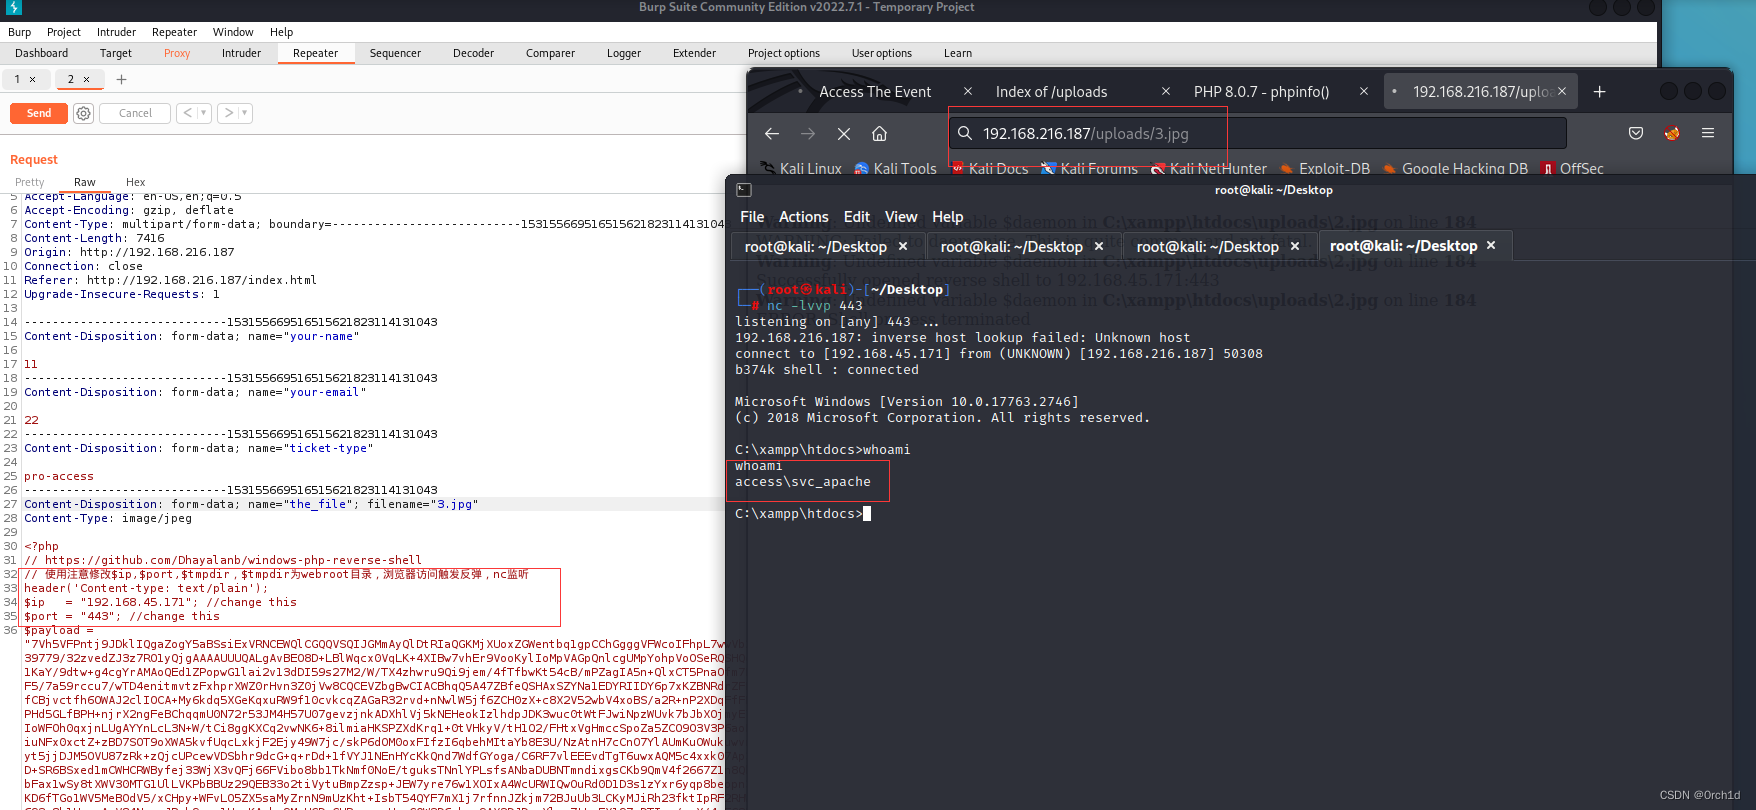Open the Pocket save icon in browser
Screen dimensions: 1756x810
1636,133
